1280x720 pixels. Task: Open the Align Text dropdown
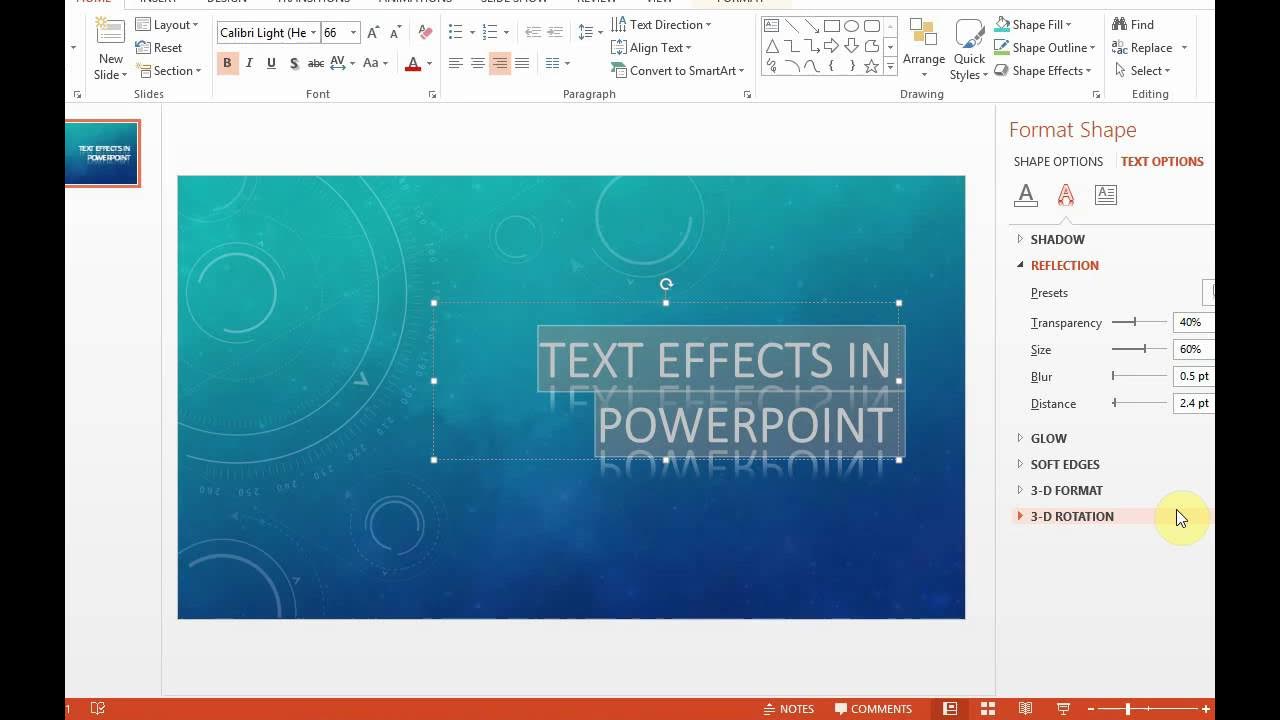(652, 47)
